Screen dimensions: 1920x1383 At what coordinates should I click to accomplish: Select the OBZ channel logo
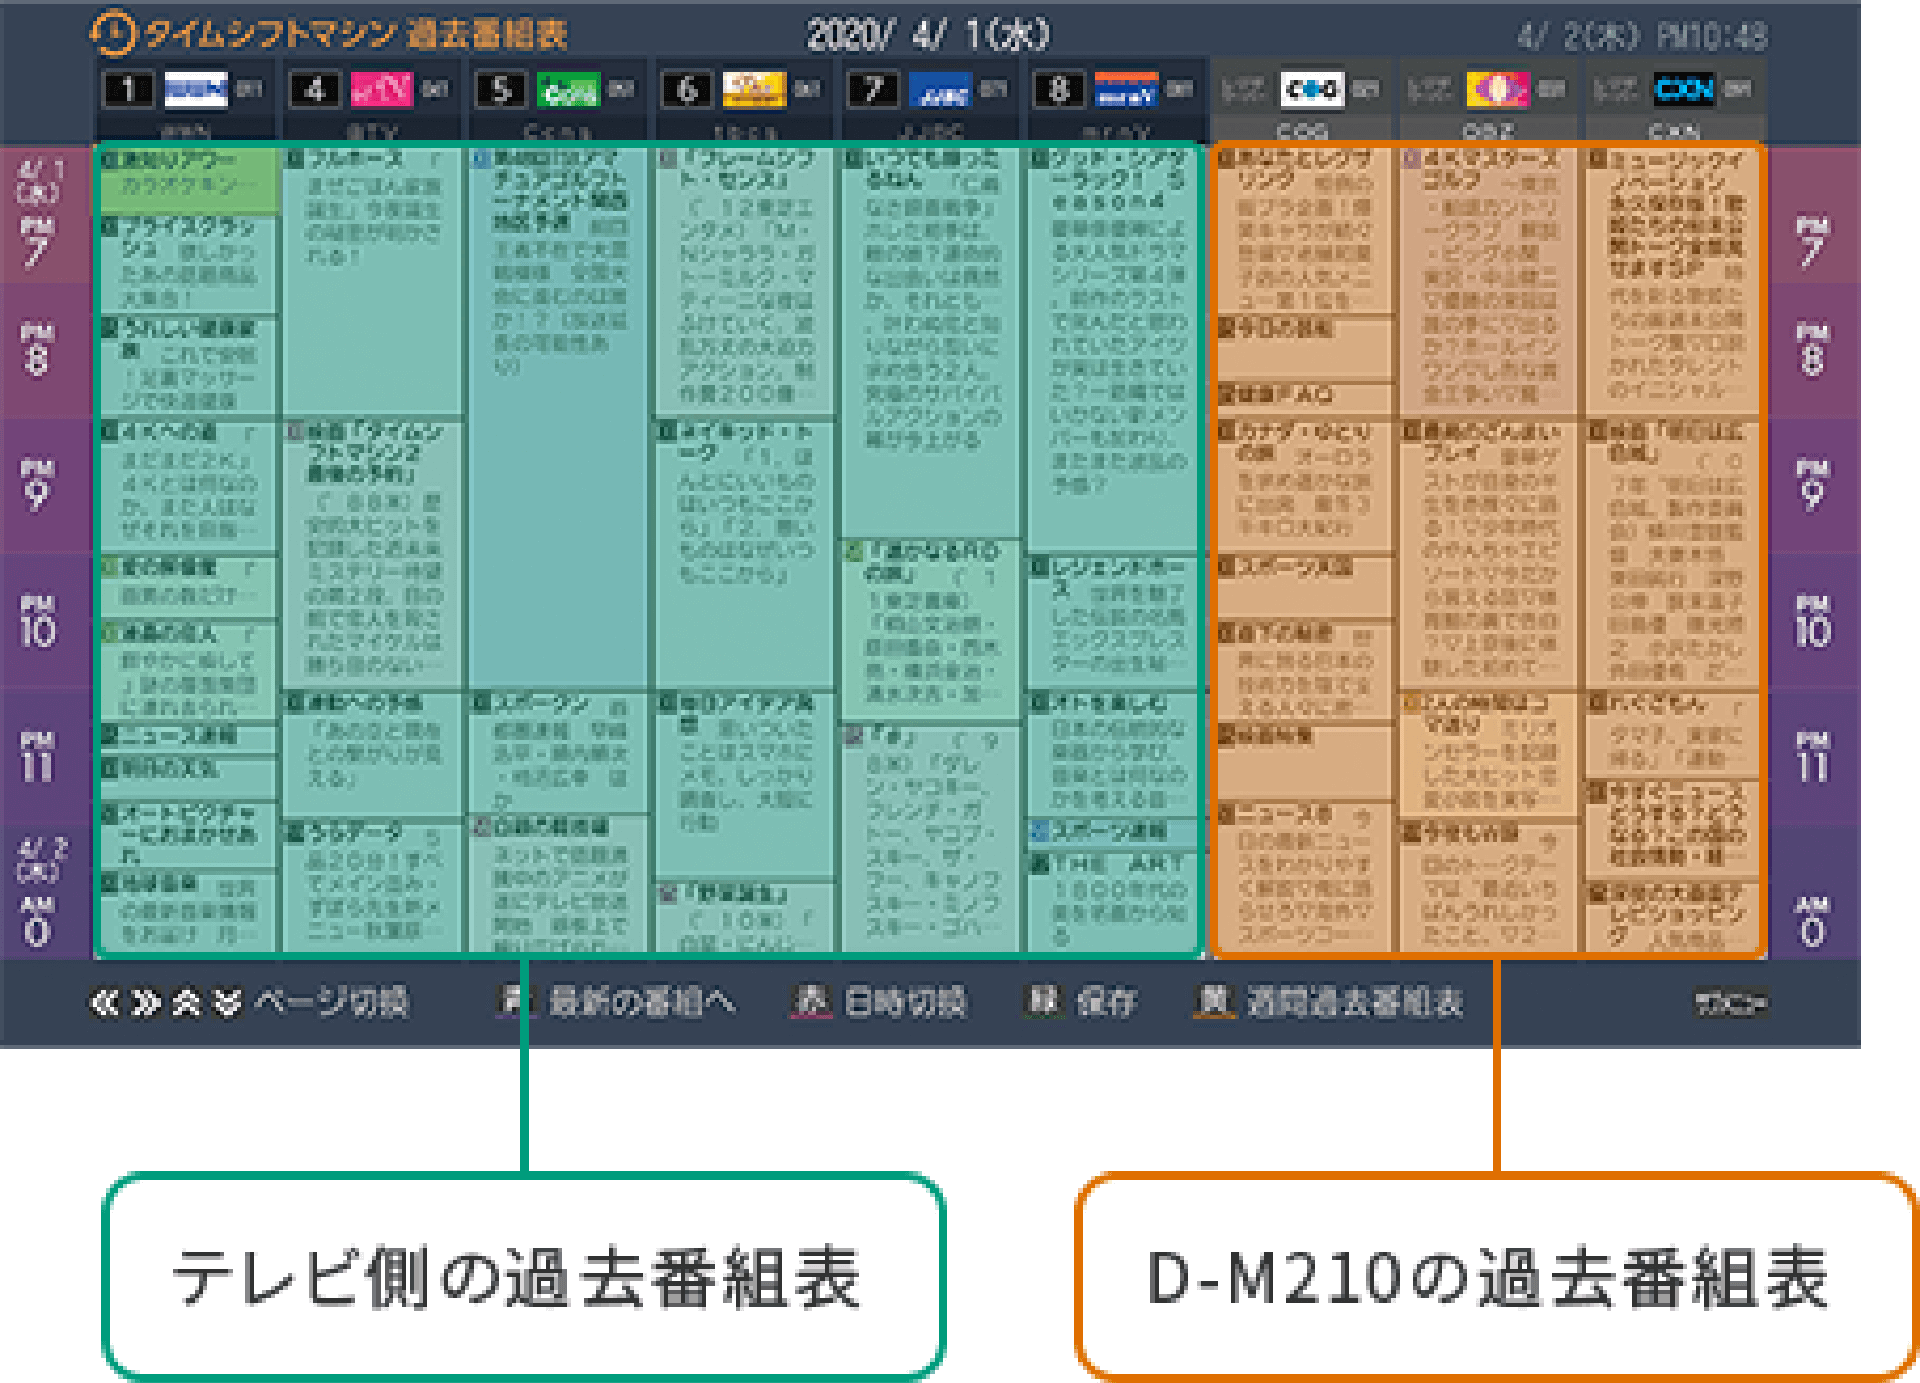point(1497,90)
